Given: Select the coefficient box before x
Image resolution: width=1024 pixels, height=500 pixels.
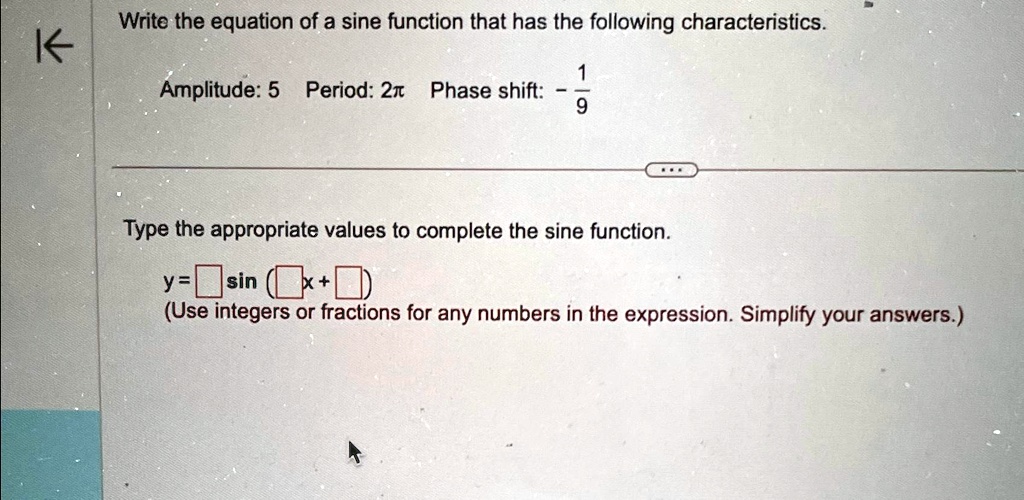Looking at the screenshot, I should [x=291, y=284].
